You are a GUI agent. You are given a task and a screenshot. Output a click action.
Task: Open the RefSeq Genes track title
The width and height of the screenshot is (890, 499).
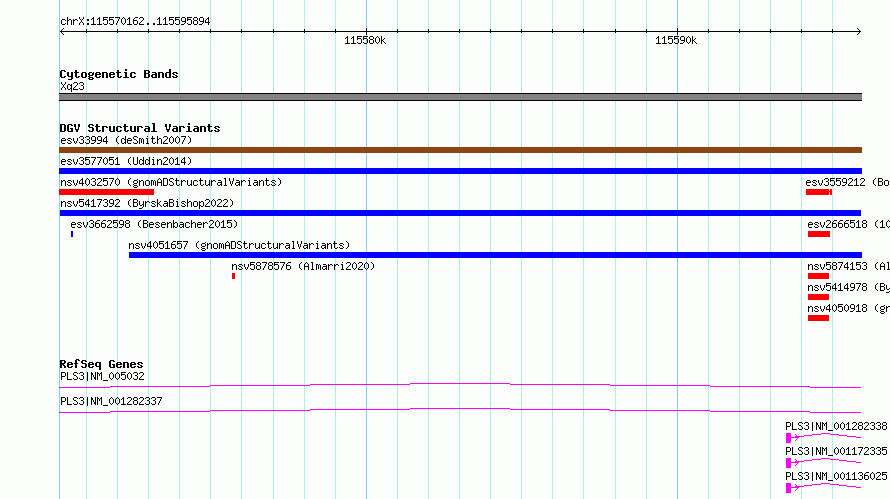click(102, 364)
